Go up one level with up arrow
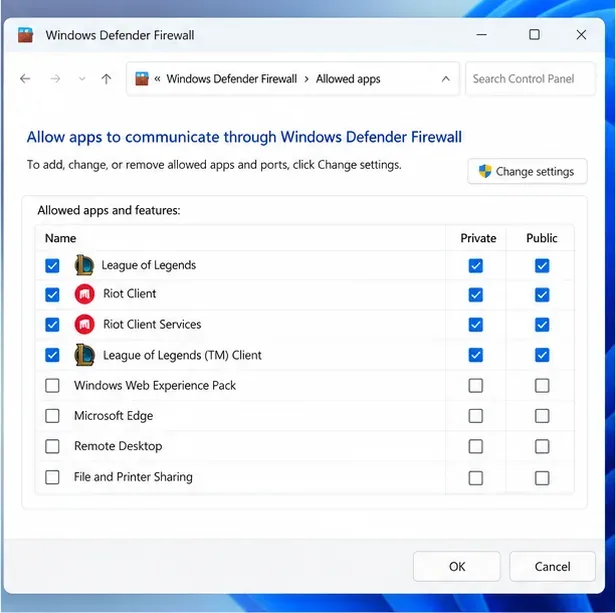Viewport: 616px width, 613px height. [x=106, y=79]
